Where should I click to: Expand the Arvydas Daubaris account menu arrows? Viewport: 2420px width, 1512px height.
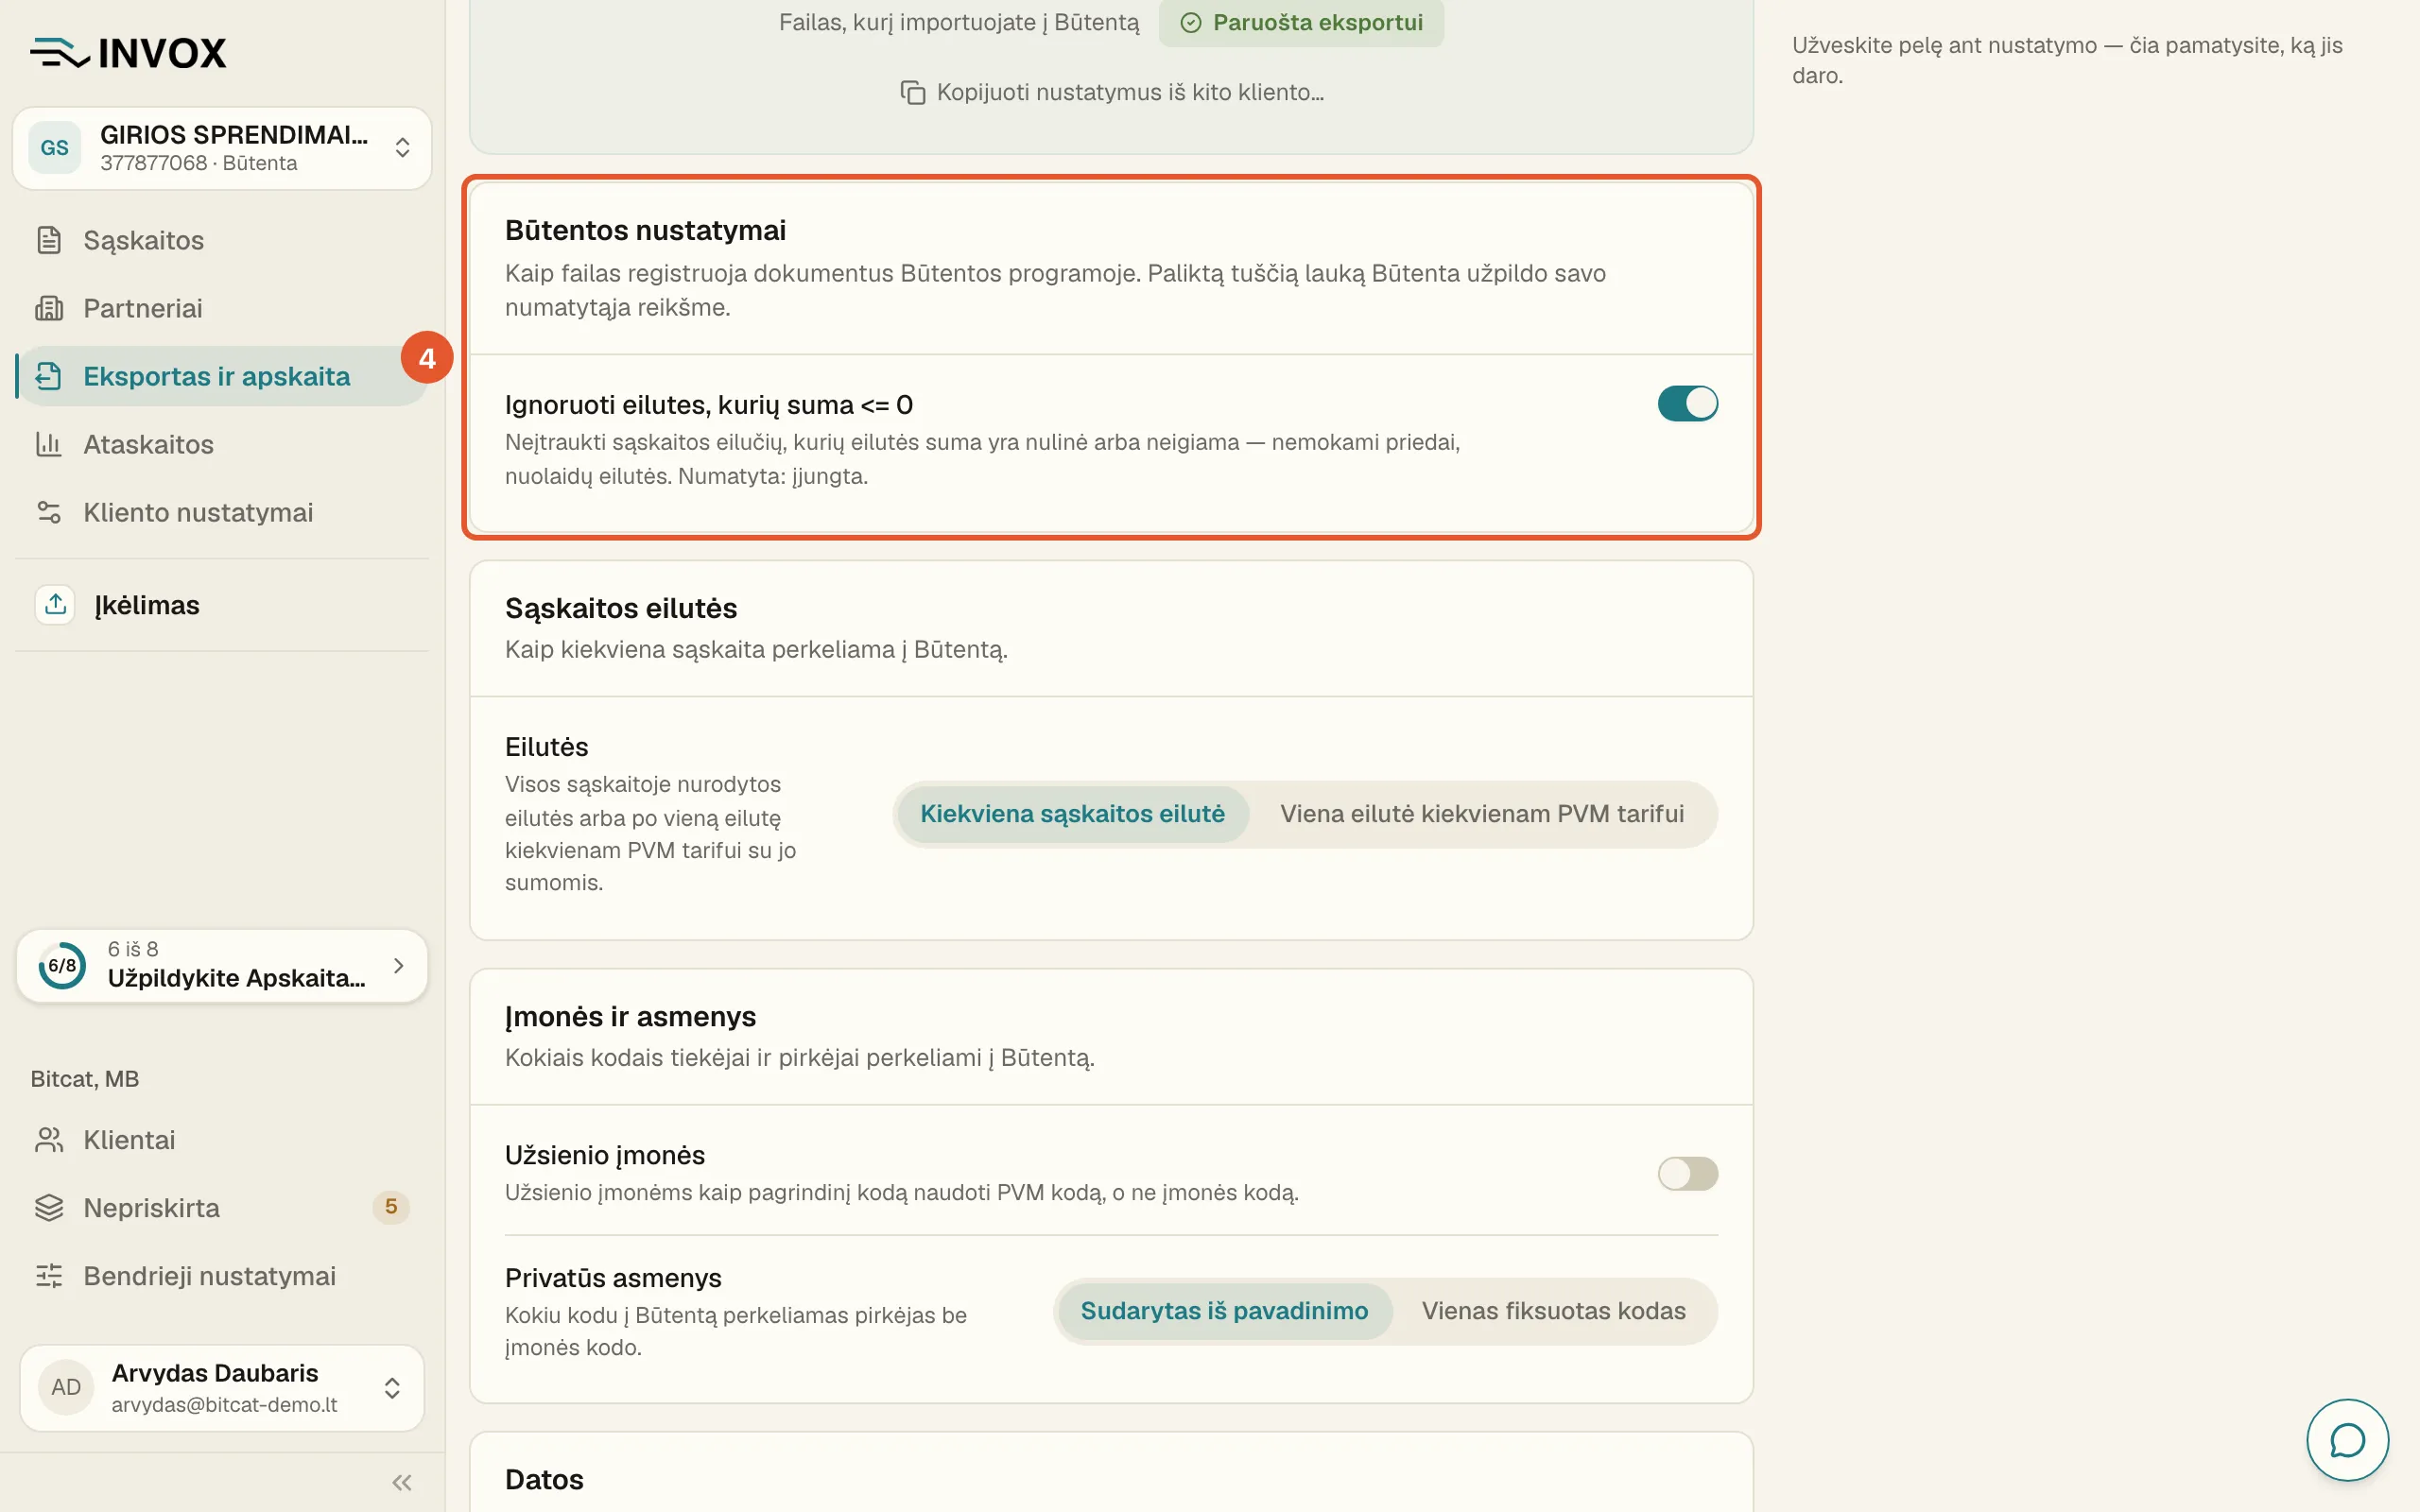click(392, 1388)
